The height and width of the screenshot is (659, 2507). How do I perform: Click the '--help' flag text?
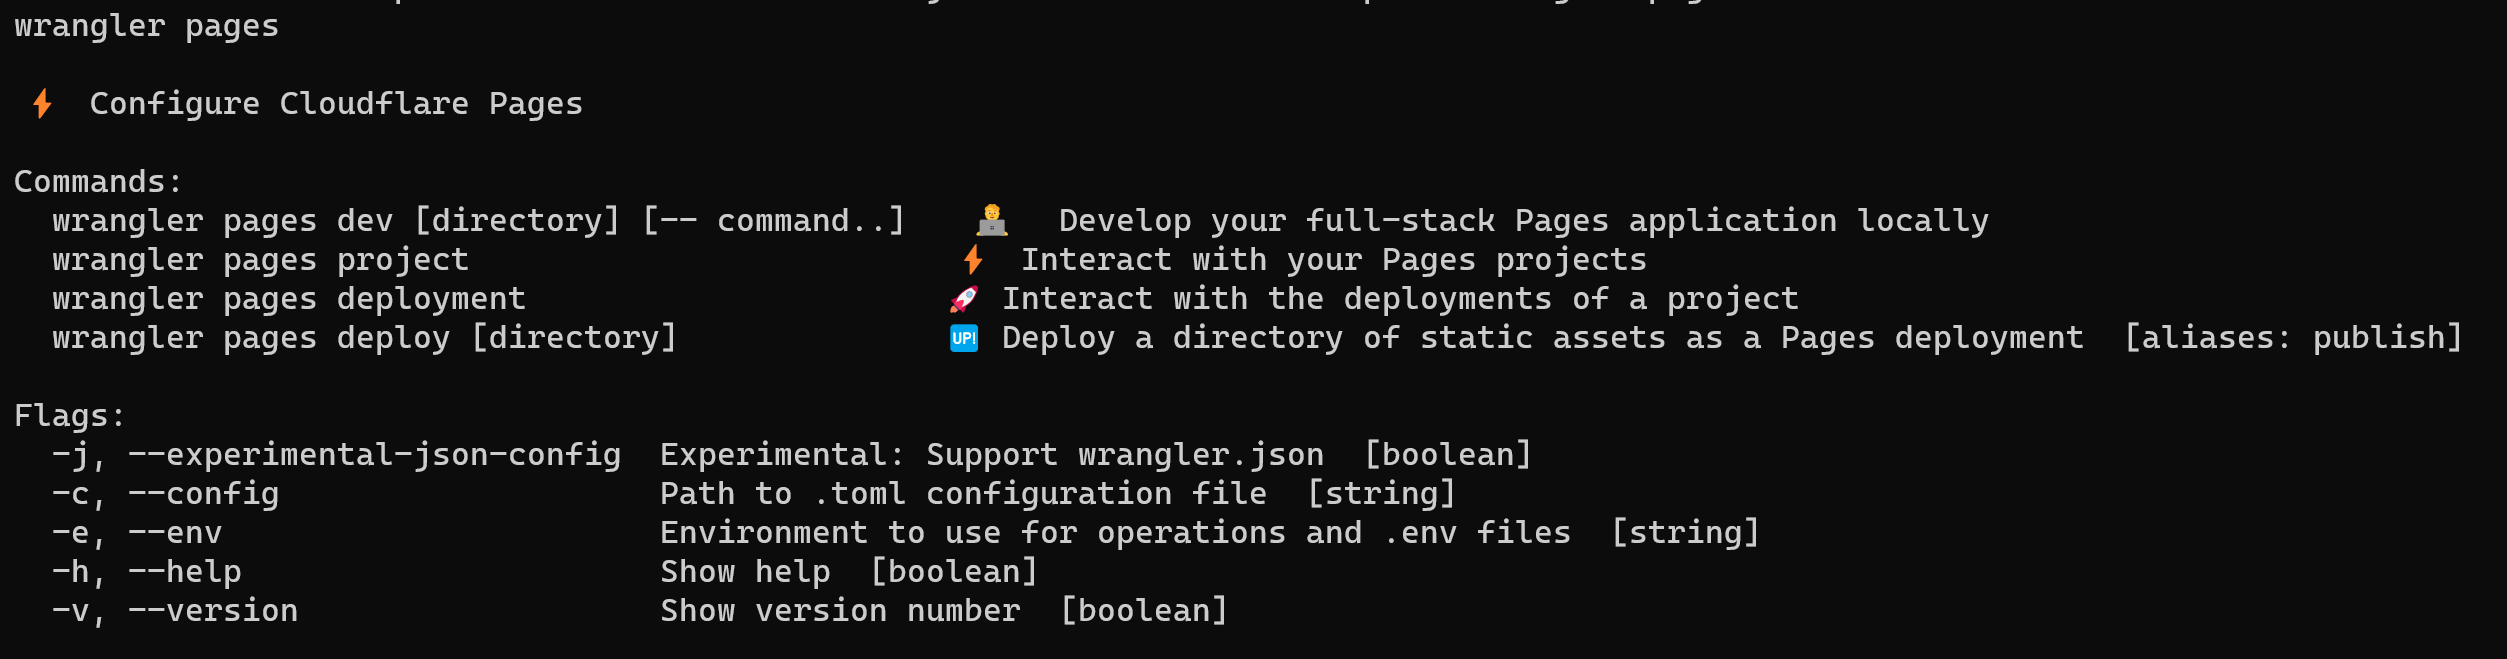coord(184,572)
